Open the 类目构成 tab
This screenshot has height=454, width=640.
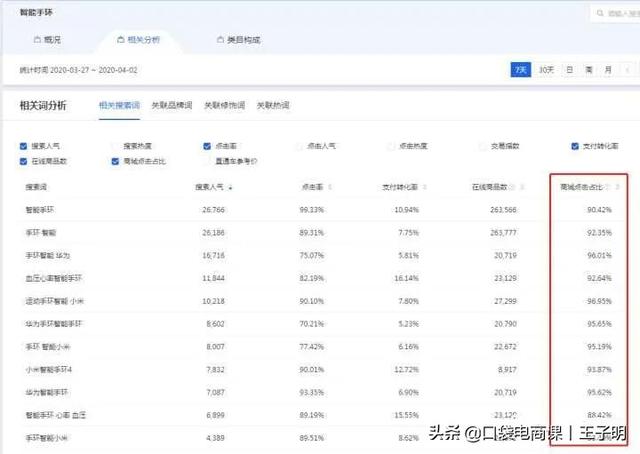click(x=238, y=40)
